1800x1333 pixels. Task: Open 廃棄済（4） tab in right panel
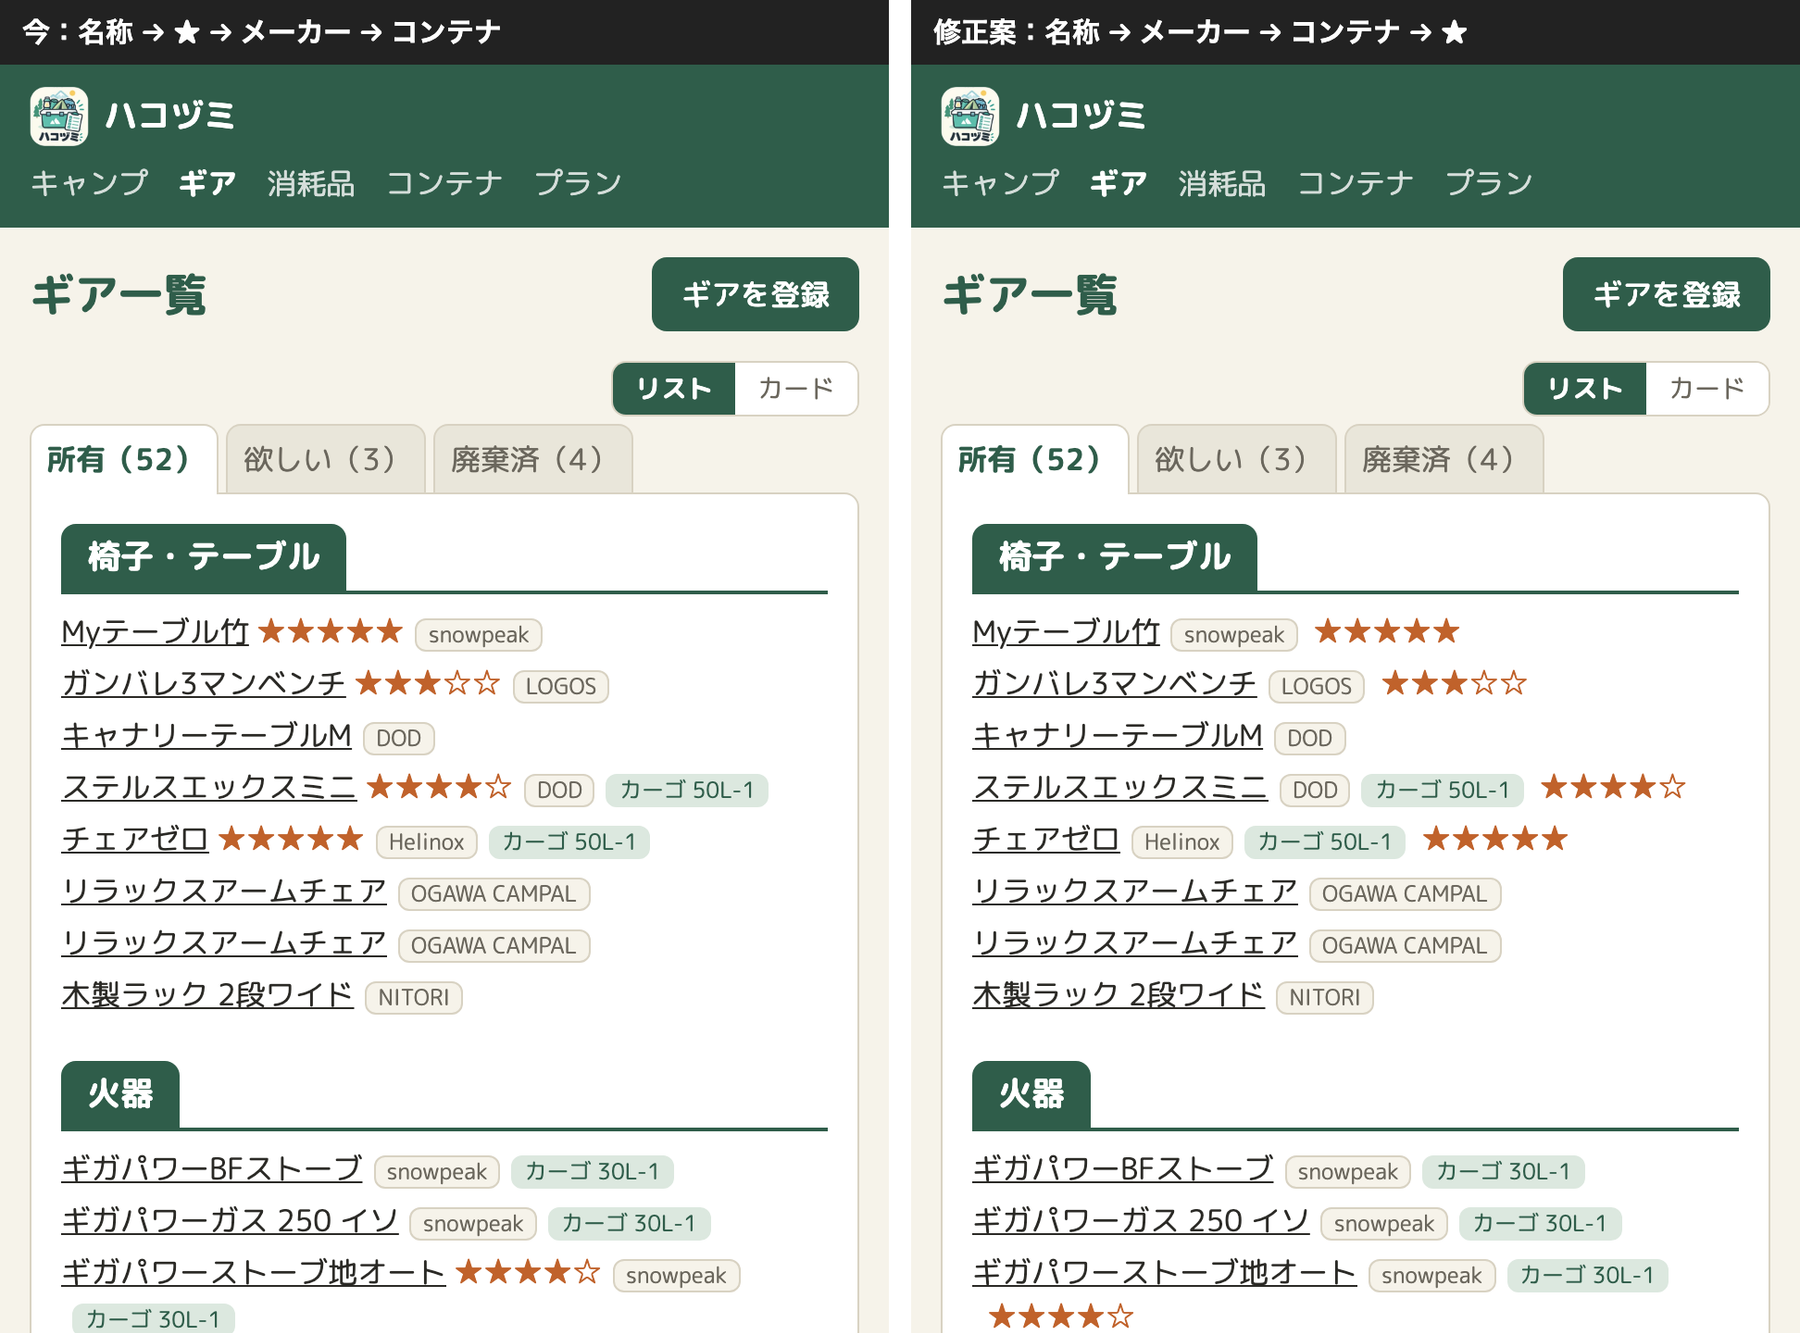pos(1444,459)
